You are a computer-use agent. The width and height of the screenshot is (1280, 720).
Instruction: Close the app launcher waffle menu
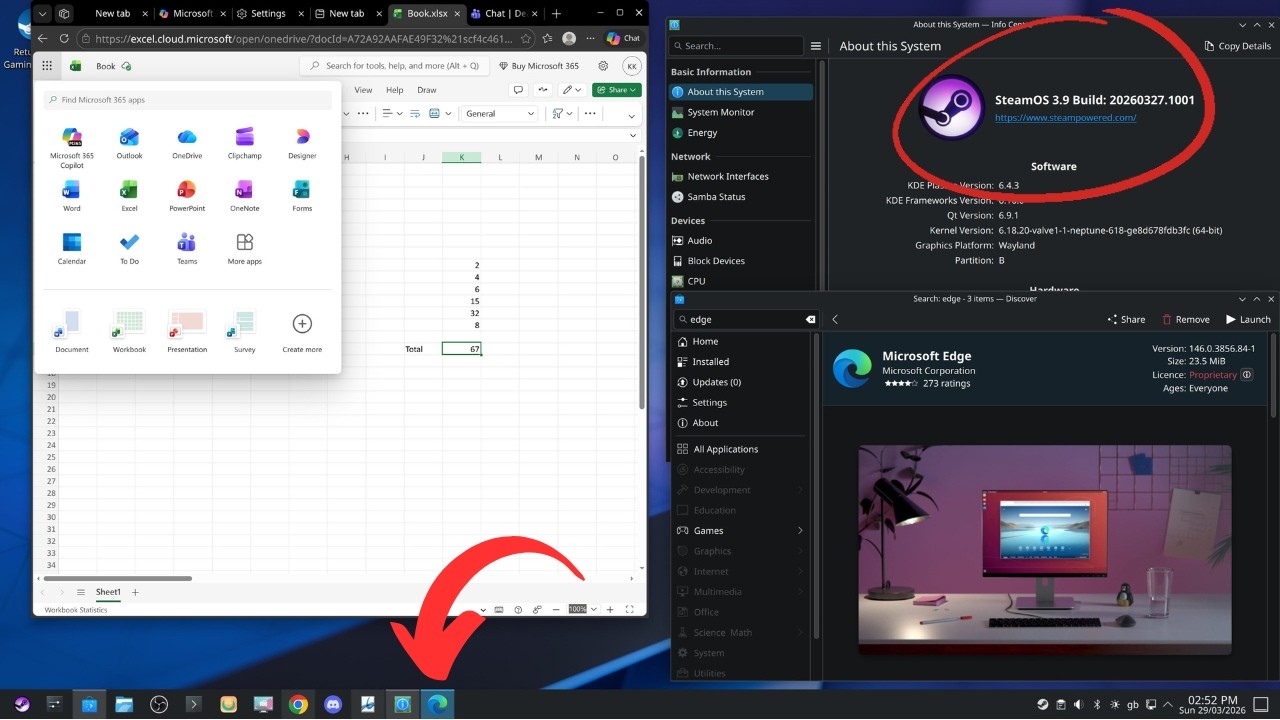[x=47, y=66]
